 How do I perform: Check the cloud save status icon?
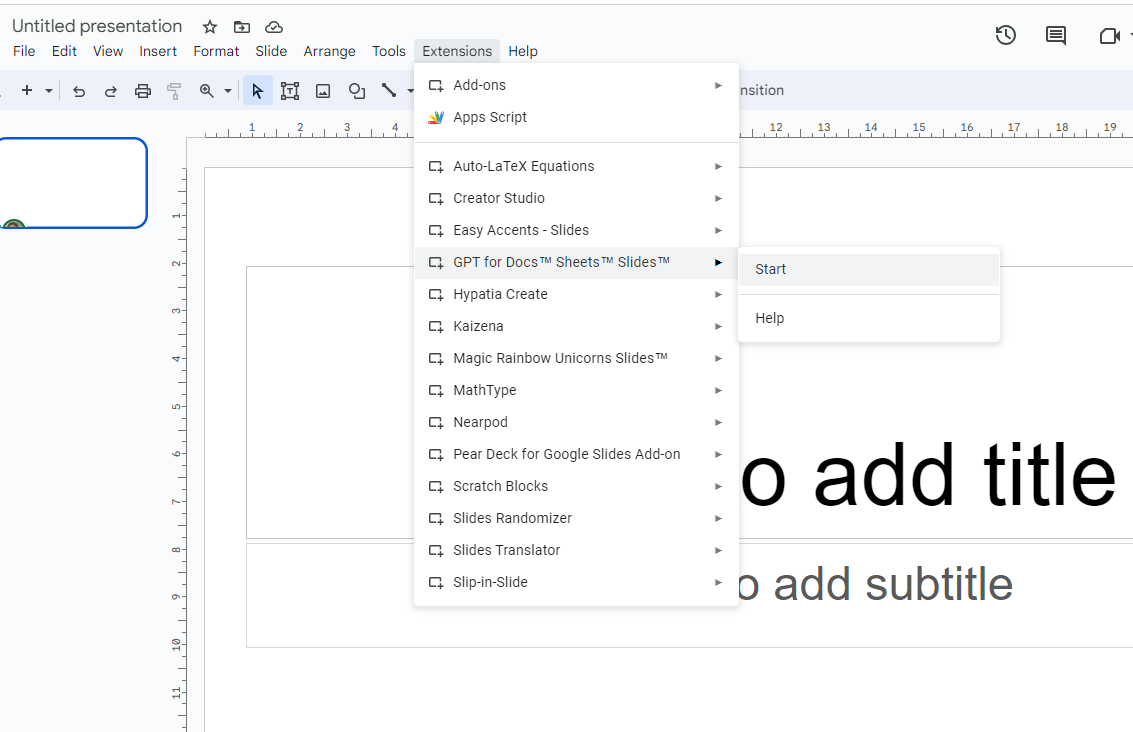[x=274, y=27]
